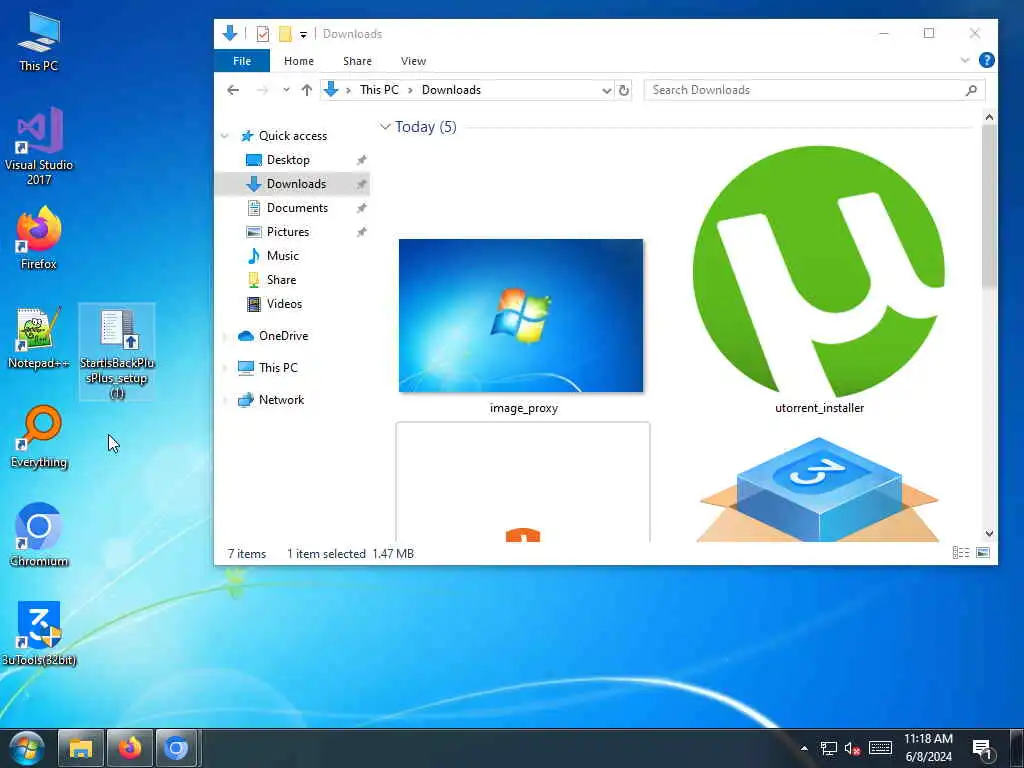
Task: Open Chromium desktop shortcut
Action: (x=39, y=535)
